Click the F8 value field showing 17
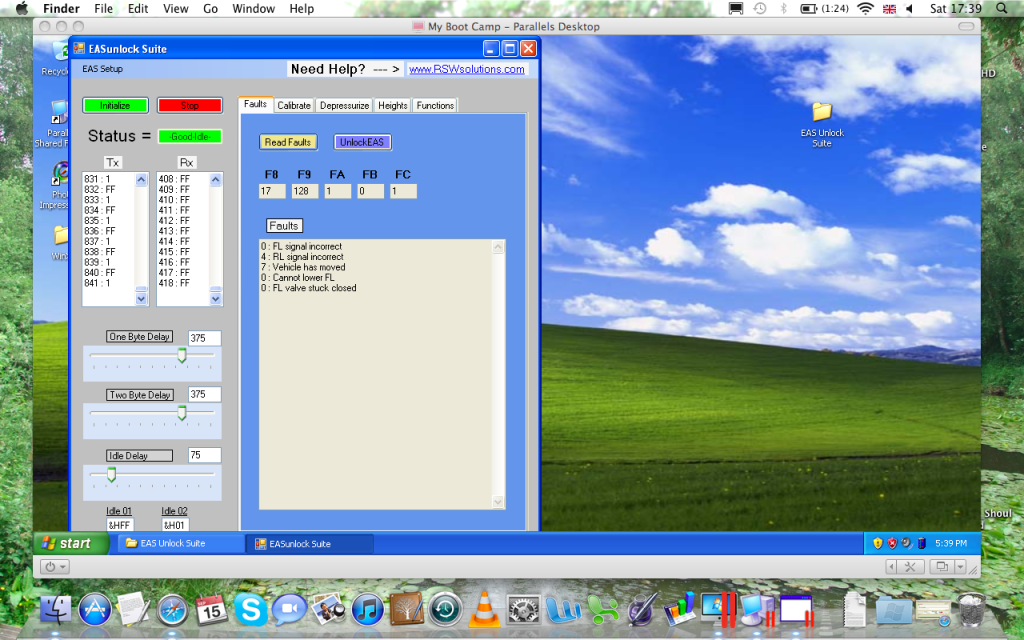The width and height of the screenshot is (1024, 640). [x=272, y=191]
